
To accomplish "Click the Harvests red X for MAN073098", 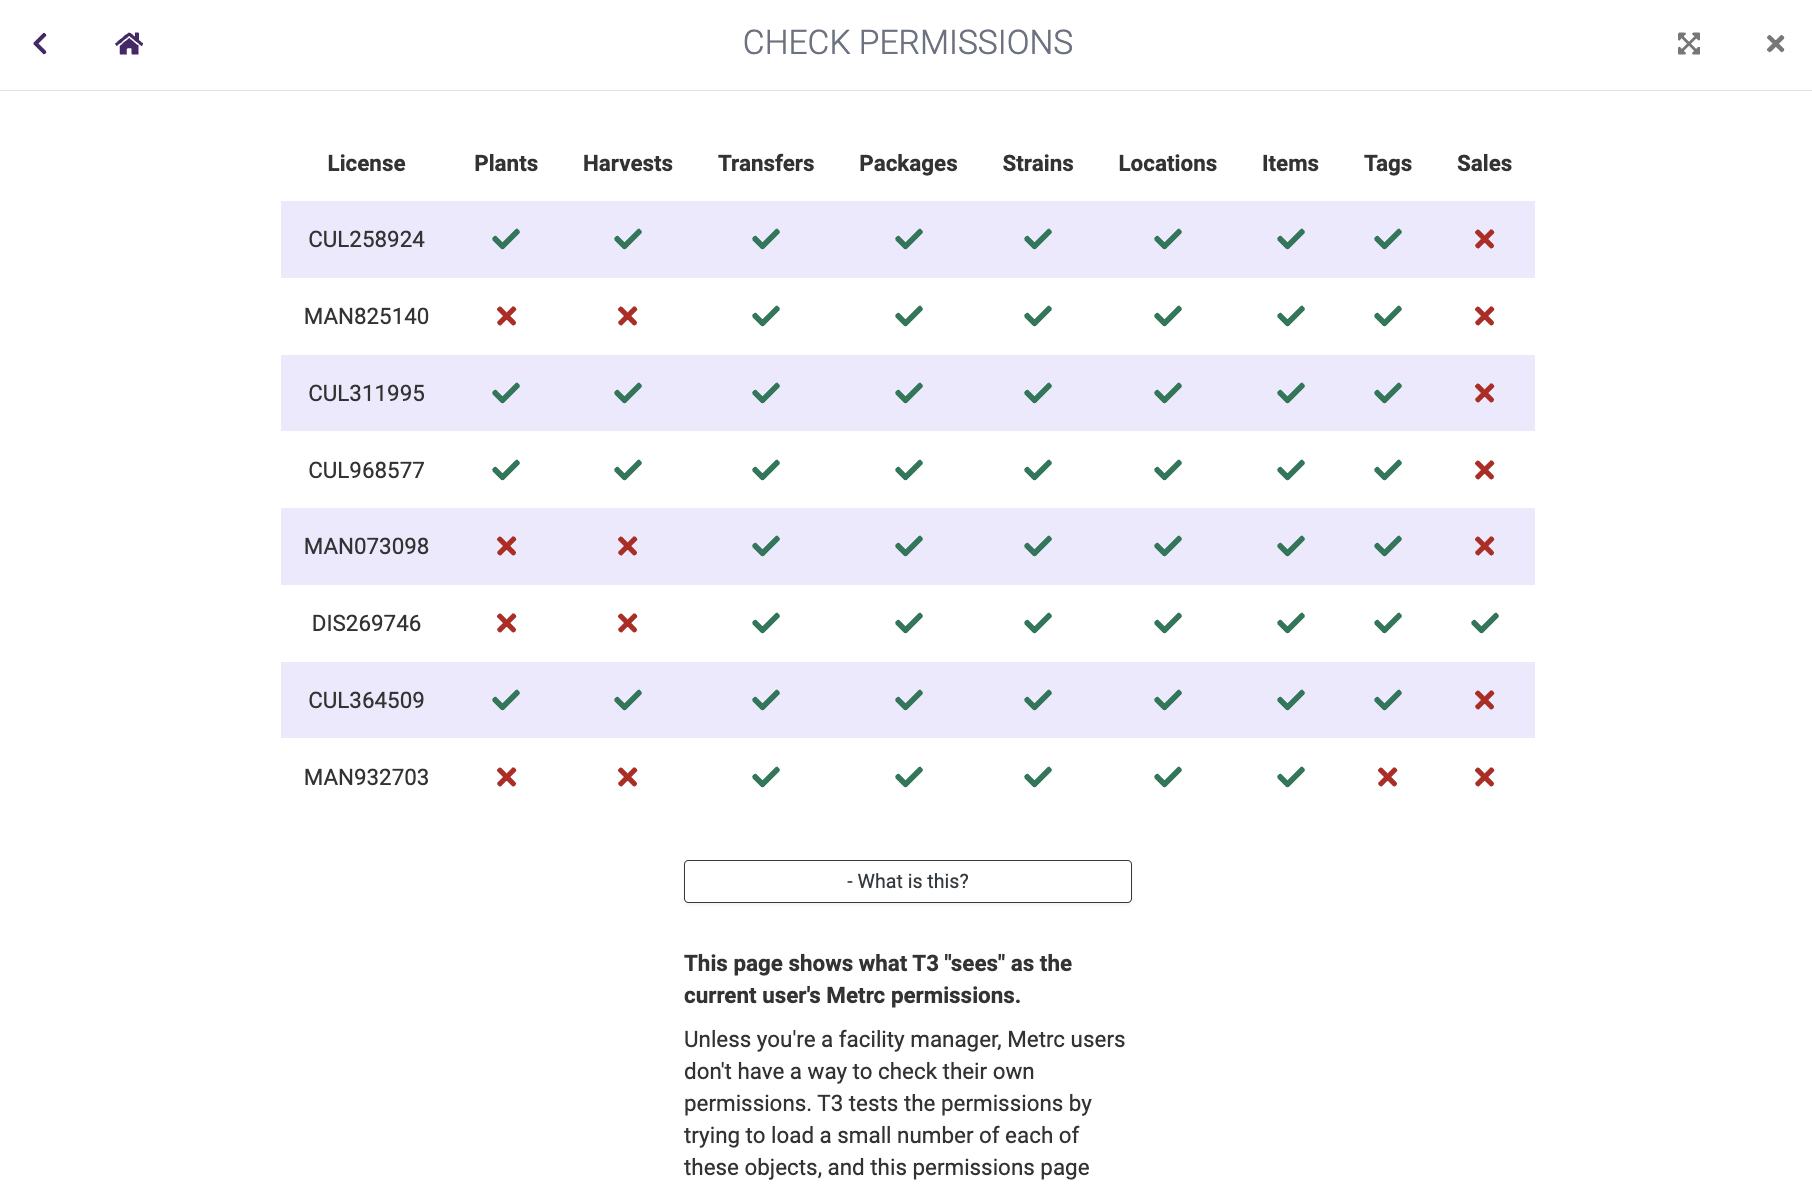I will (x=627, y=546).
